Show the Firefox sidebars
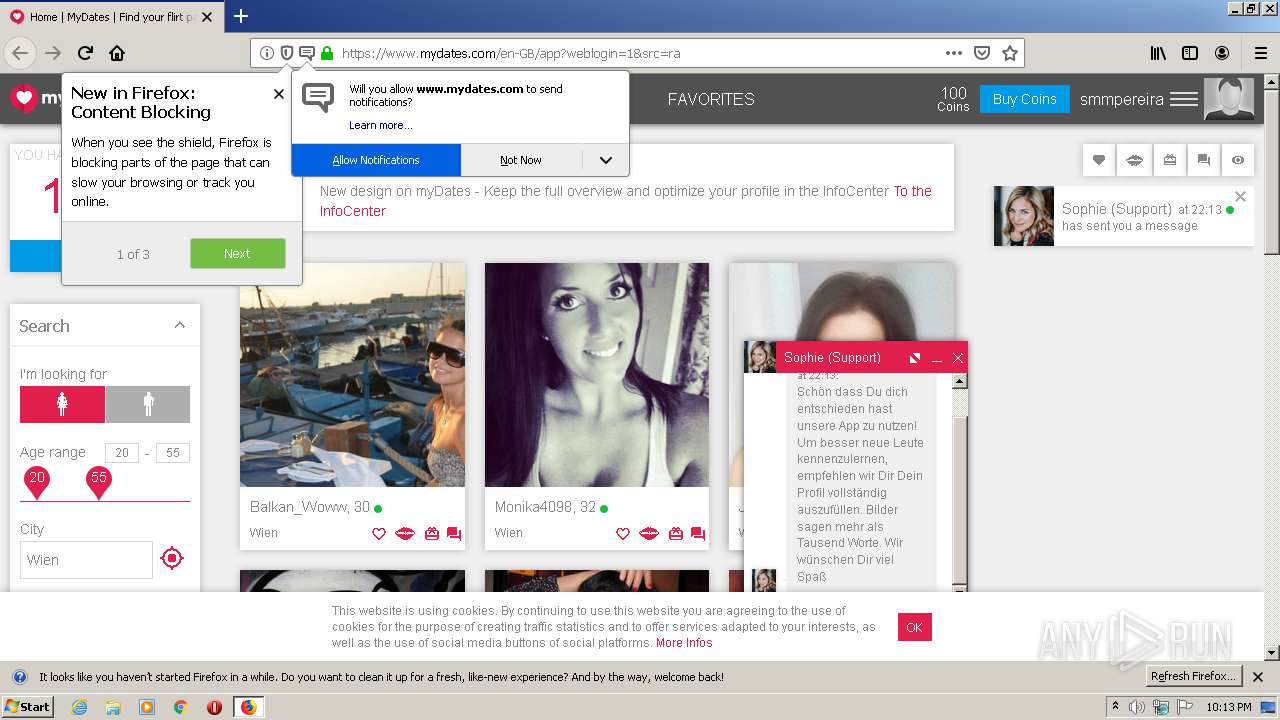This screenshot has height=720, width=1280. coord(1190,53)
